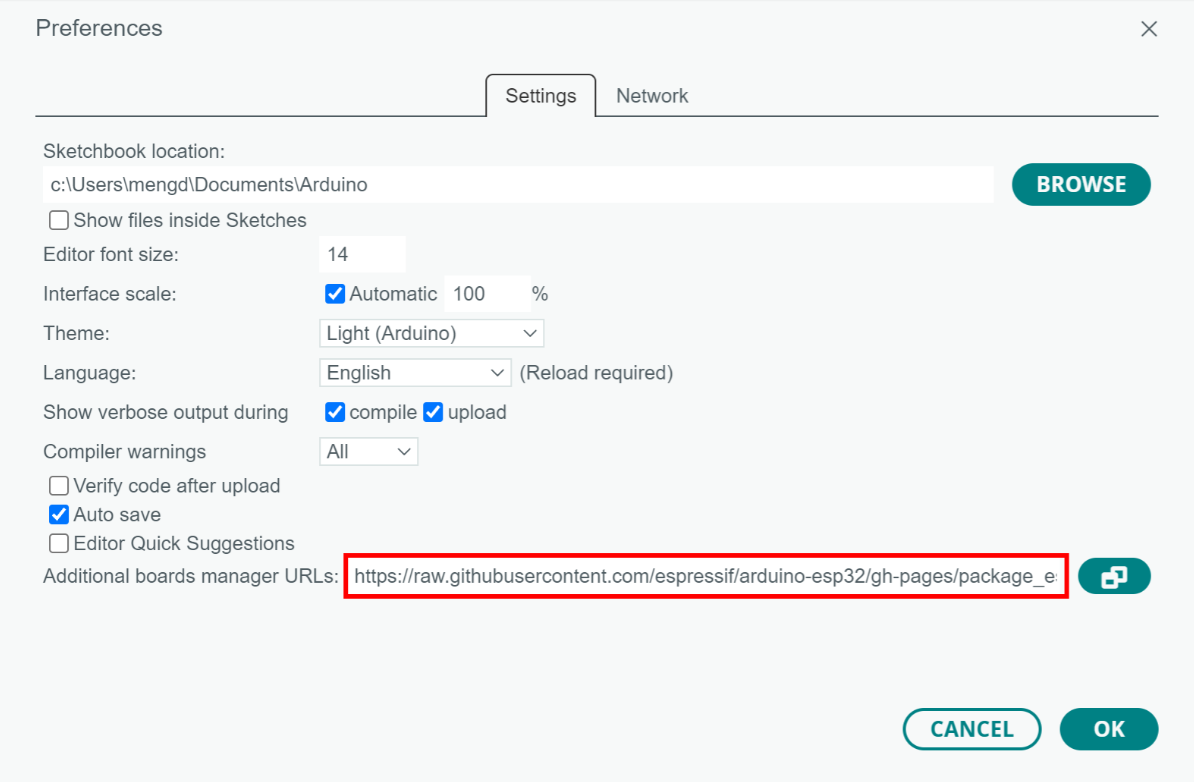Image resolution: width=1194 pixels, height=782 pixels.
Task: Enable Editor Quick Suggestions option
Action: tap(59, 544)
